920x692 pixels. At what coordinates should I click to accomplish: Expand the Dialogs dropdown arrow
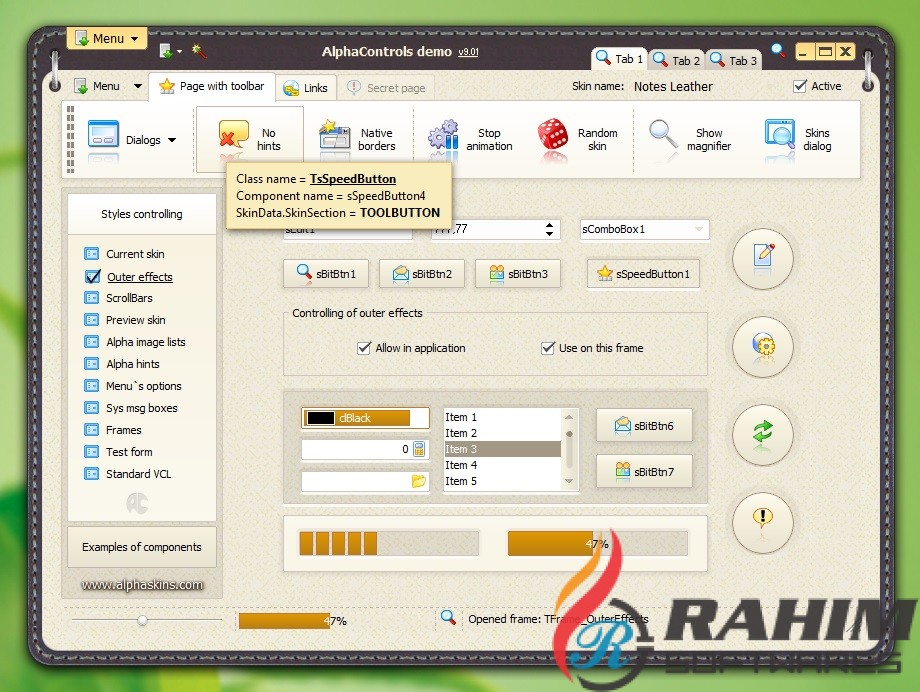(x=172, y=140)
